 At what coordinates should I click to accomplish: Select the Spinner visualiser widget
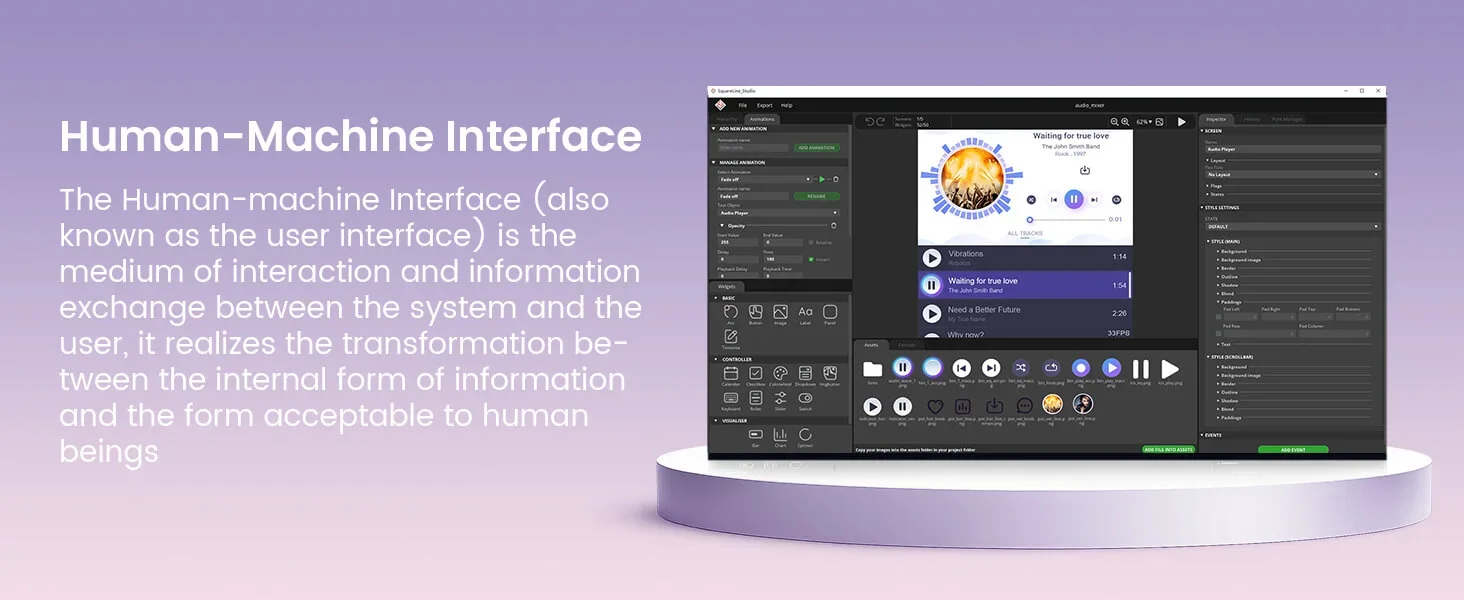tap(805, 435)
